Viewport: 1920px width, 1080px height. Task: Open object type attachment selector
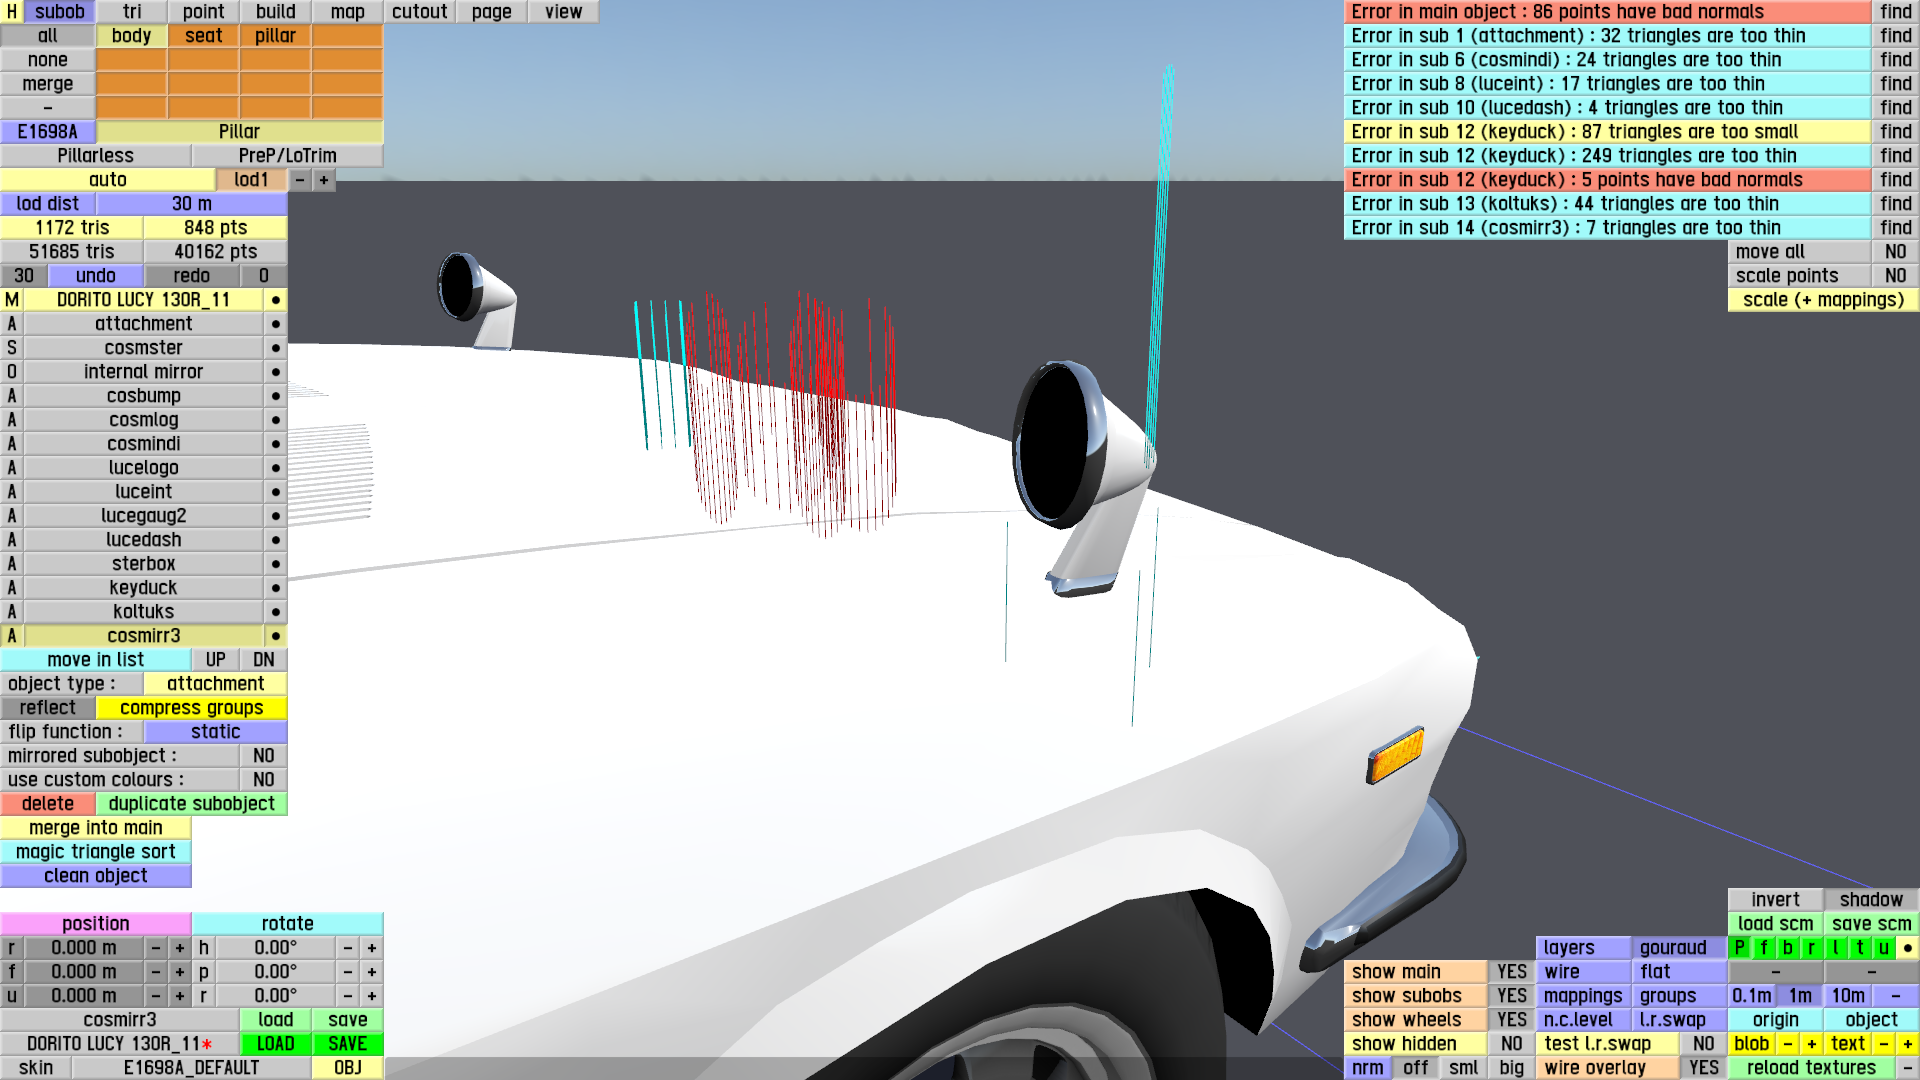point(215,684)
